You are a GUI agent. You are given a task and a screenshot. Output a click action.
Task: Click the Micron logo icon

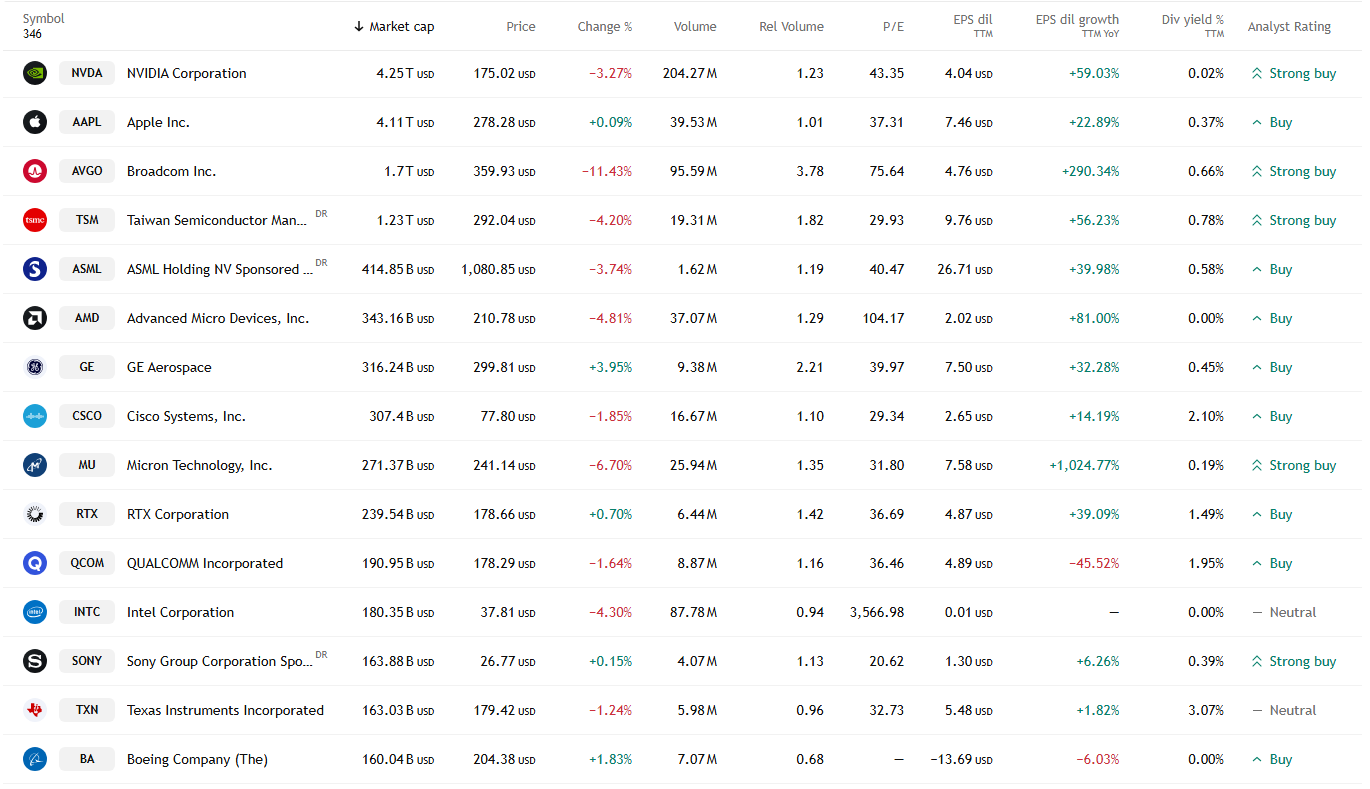pyautogui.click(x=35, y=465)
